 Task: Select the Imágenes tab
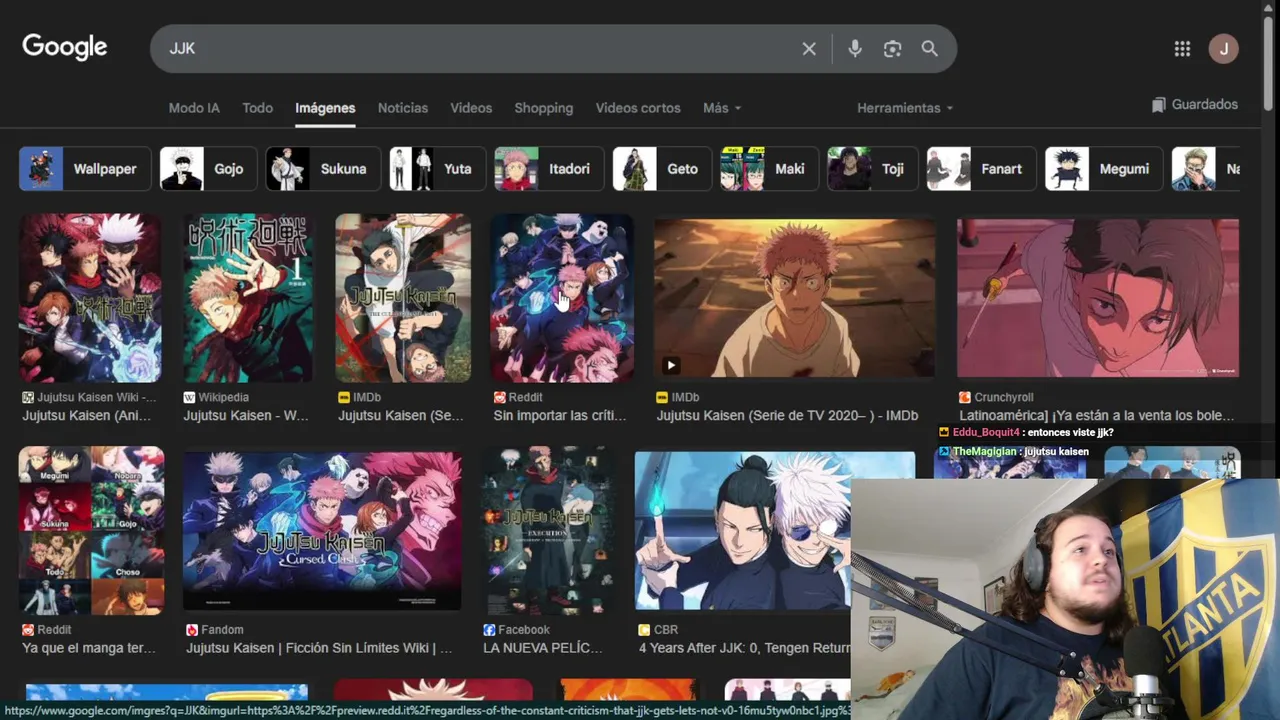click(x=325, y=108)
